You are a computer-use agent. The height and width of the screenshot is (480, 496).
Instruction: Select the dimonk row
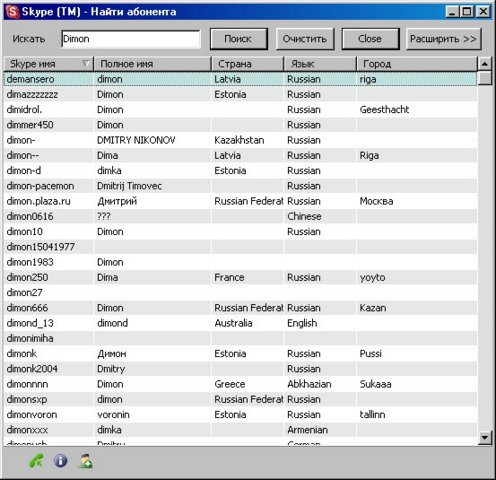(x=240, y=354)
